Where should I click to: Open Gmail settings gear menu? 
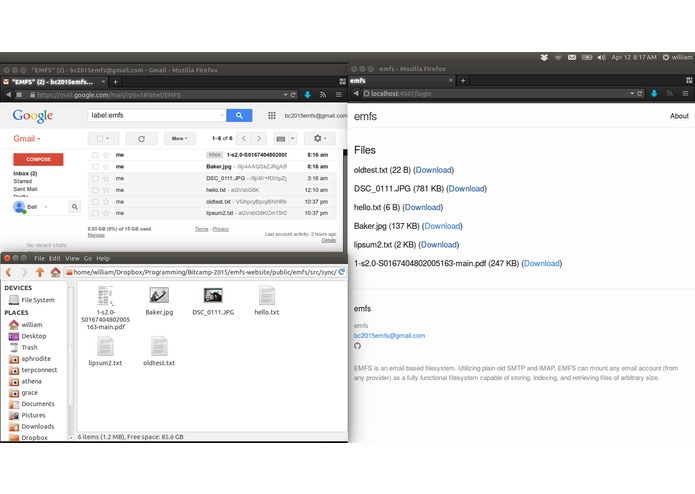click(x=320, y=139)
